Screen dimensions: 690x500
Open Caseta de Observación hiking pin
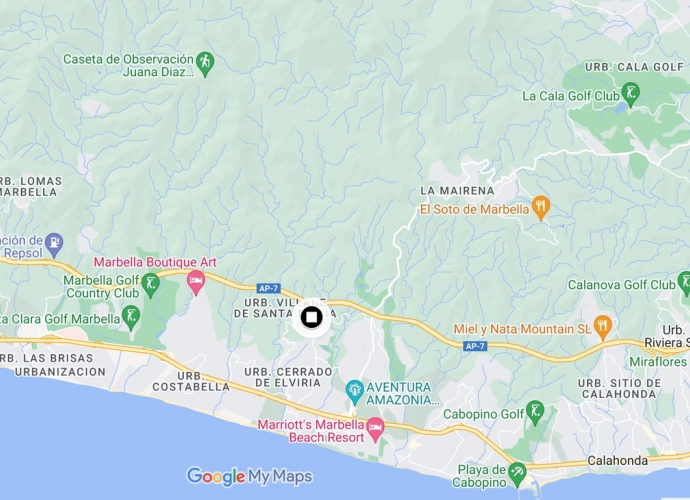[x=205, y=64]
